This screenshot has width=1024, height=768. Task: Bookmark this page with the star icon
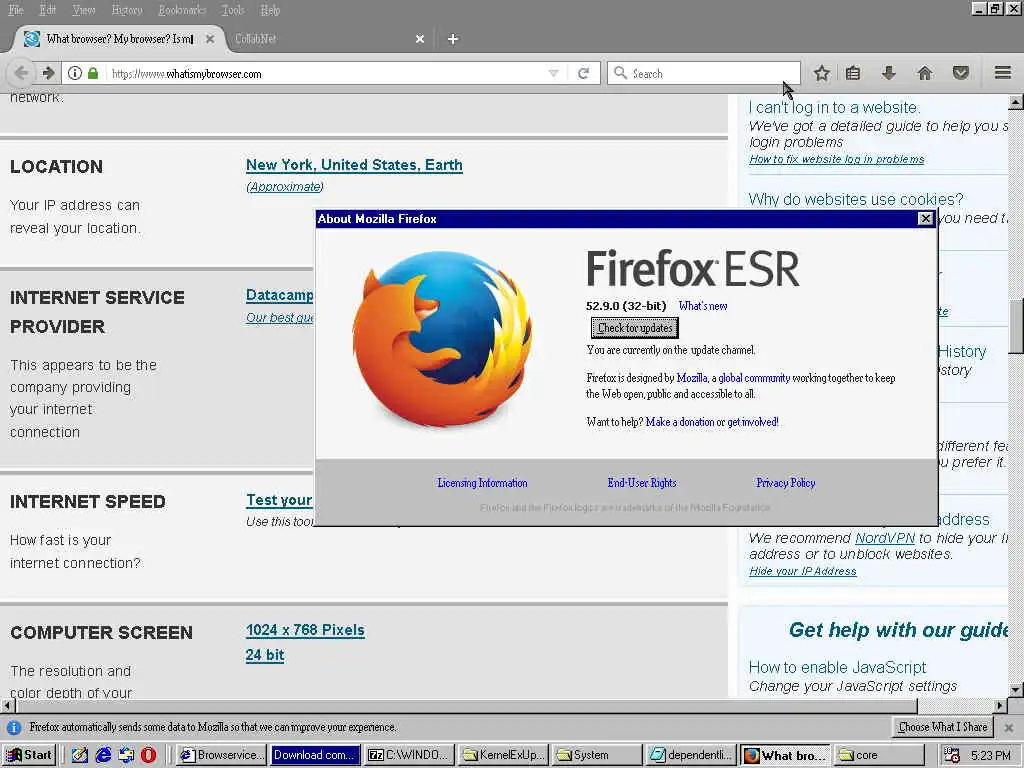(x=822, y=73)
